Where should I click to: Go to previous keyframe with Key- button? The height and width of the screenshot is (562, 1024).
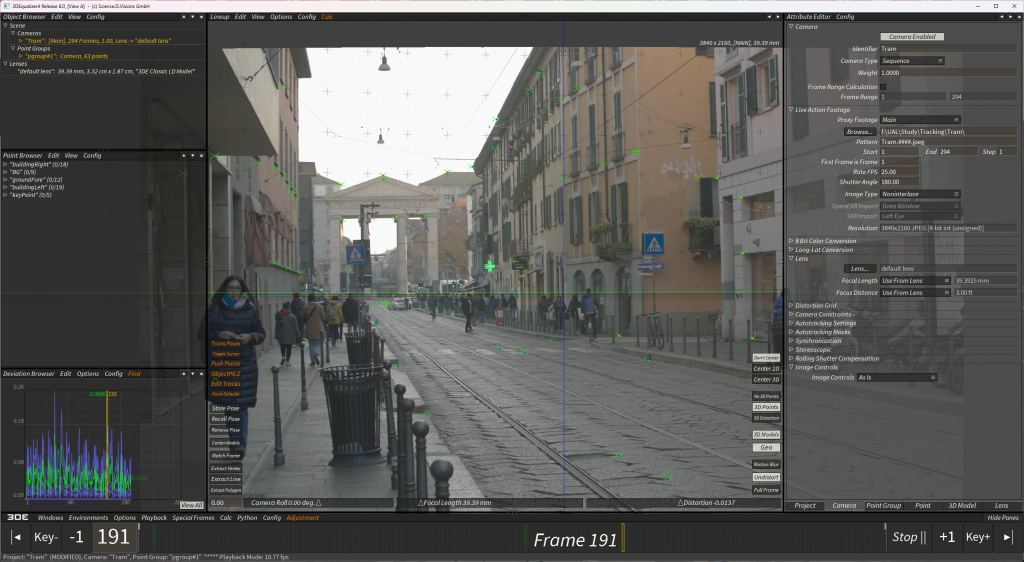46,537
